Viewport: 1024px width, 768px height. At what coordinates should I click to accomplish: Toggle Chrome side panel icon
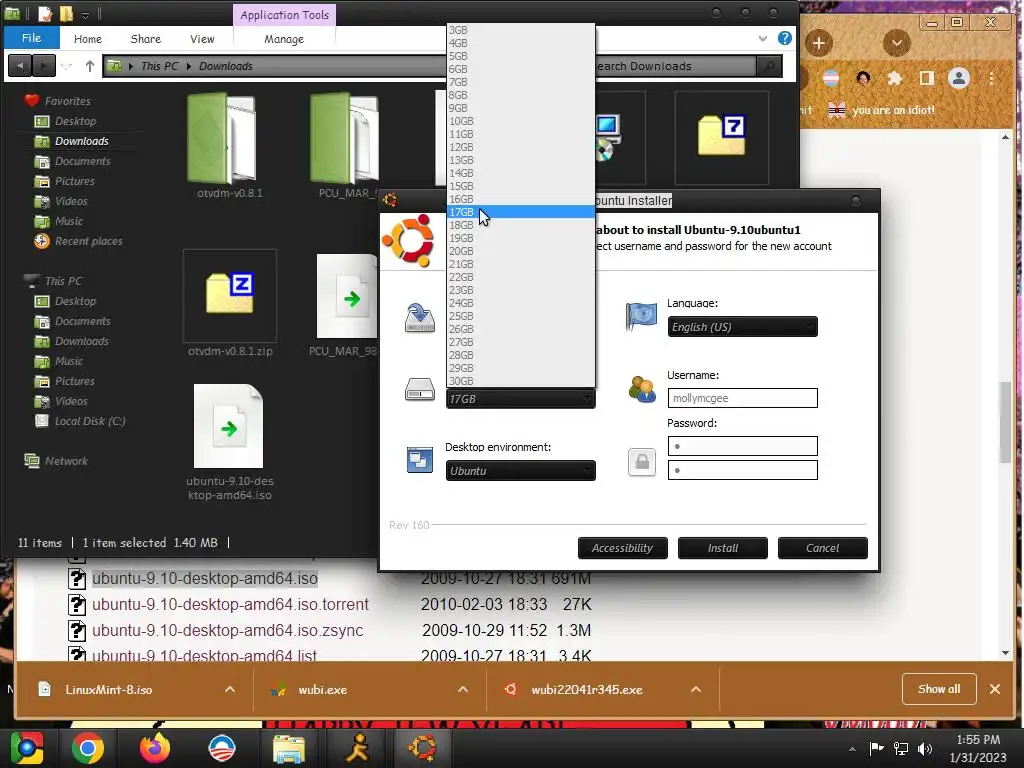(x=926, y=78)
